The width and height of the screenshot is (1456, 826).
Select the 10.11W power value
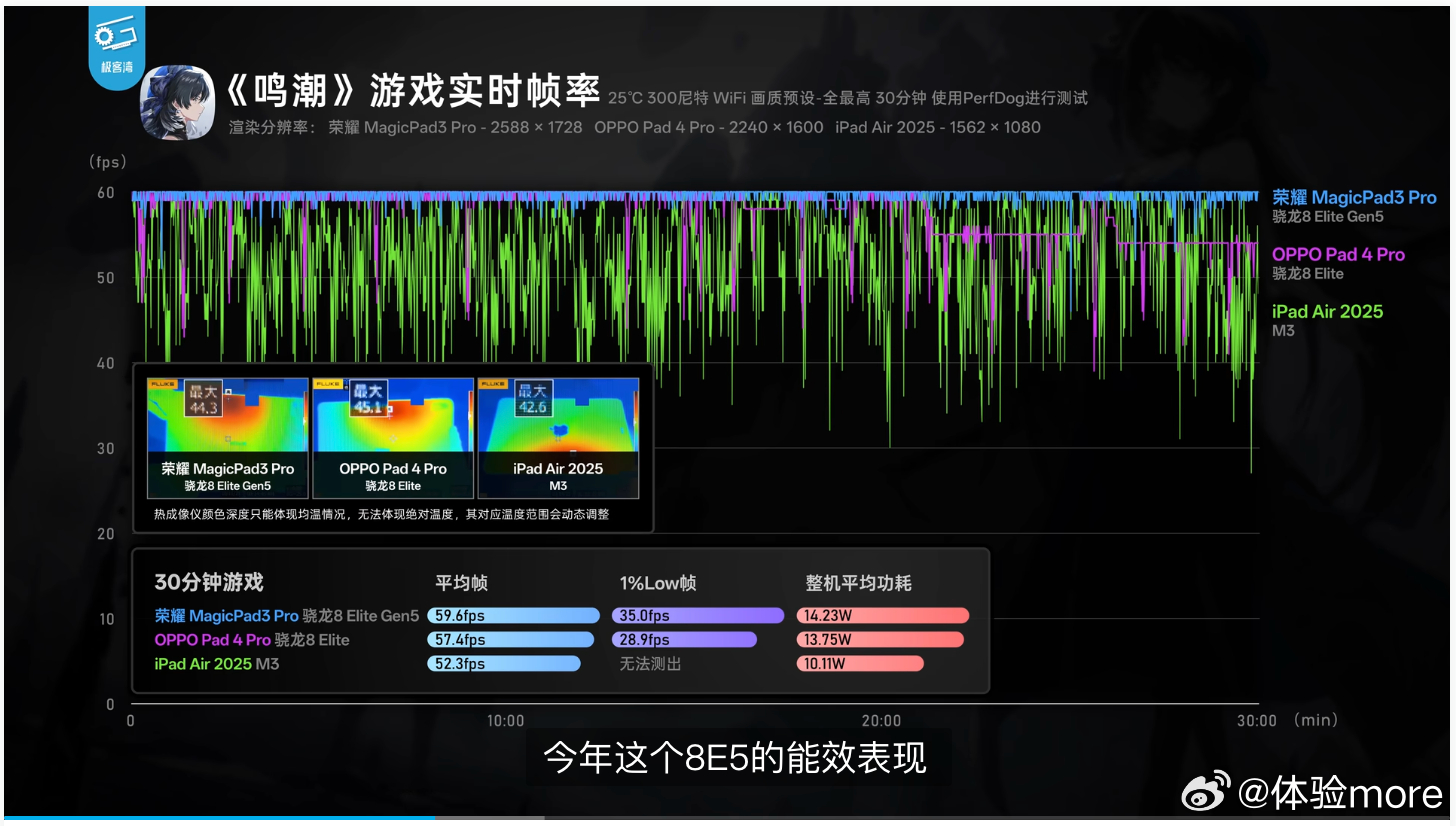(825, 664)
